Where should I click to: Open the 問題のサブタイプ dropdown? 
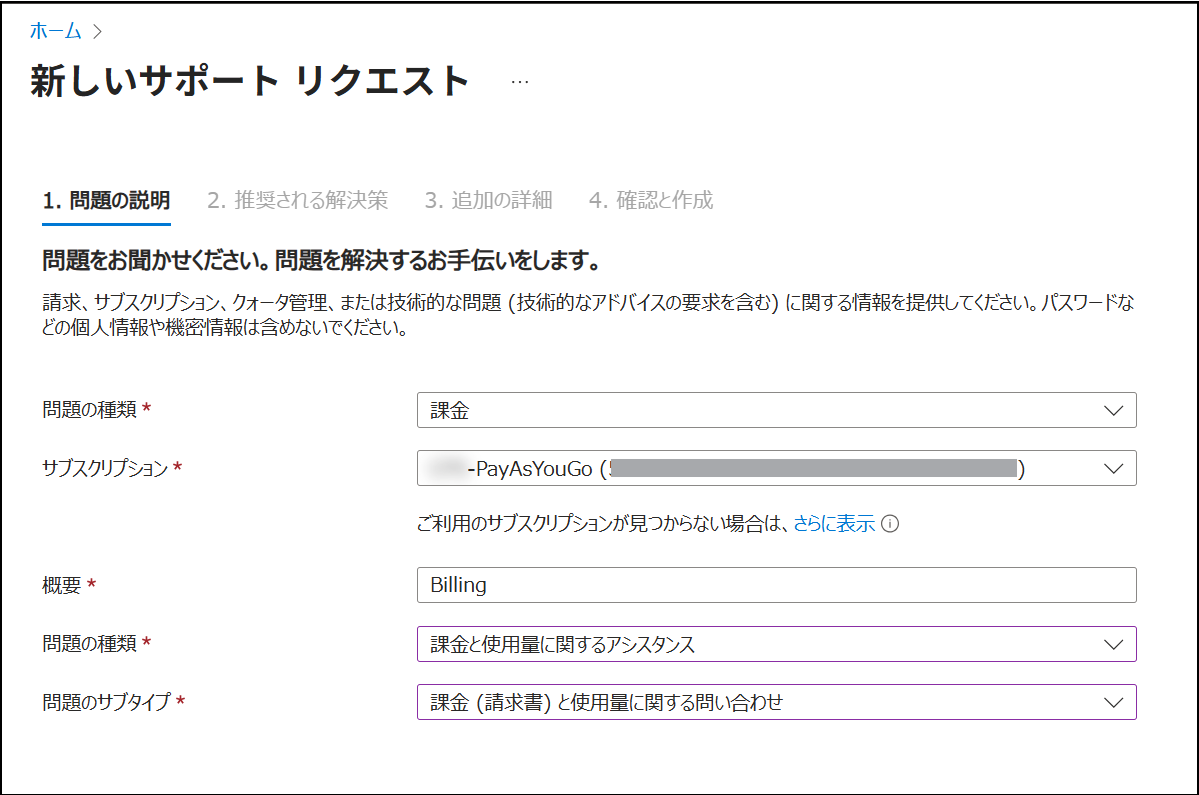(x=776, y=702)
